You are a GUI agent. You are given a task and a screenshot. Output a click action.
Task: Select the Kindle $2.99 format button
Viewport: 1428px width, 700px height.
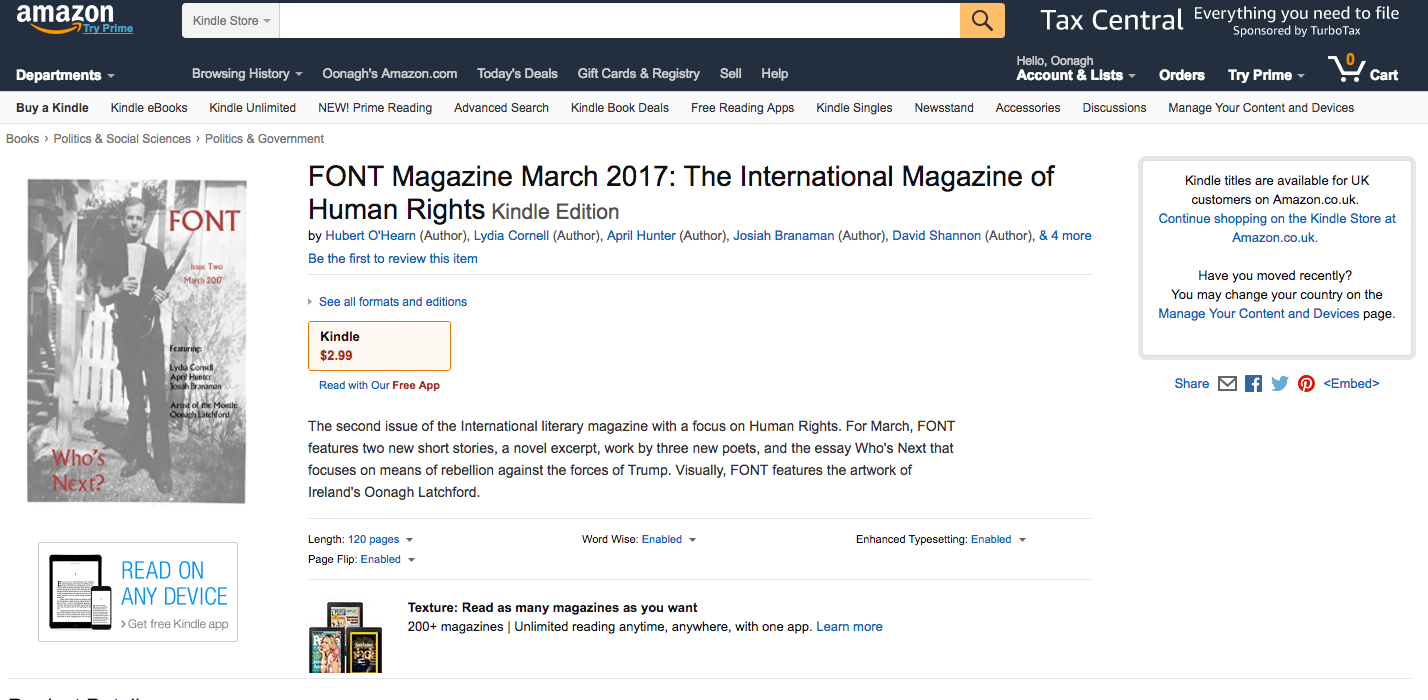click(379, 346)
